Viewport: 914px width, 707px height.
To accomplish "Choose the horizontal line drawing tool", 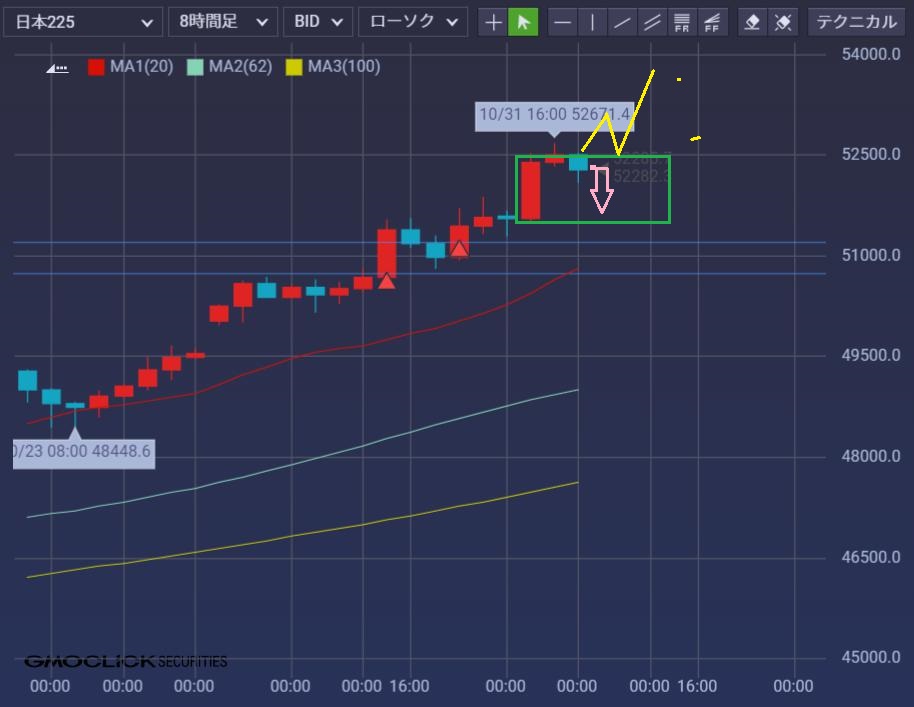I will click(564, 22).
